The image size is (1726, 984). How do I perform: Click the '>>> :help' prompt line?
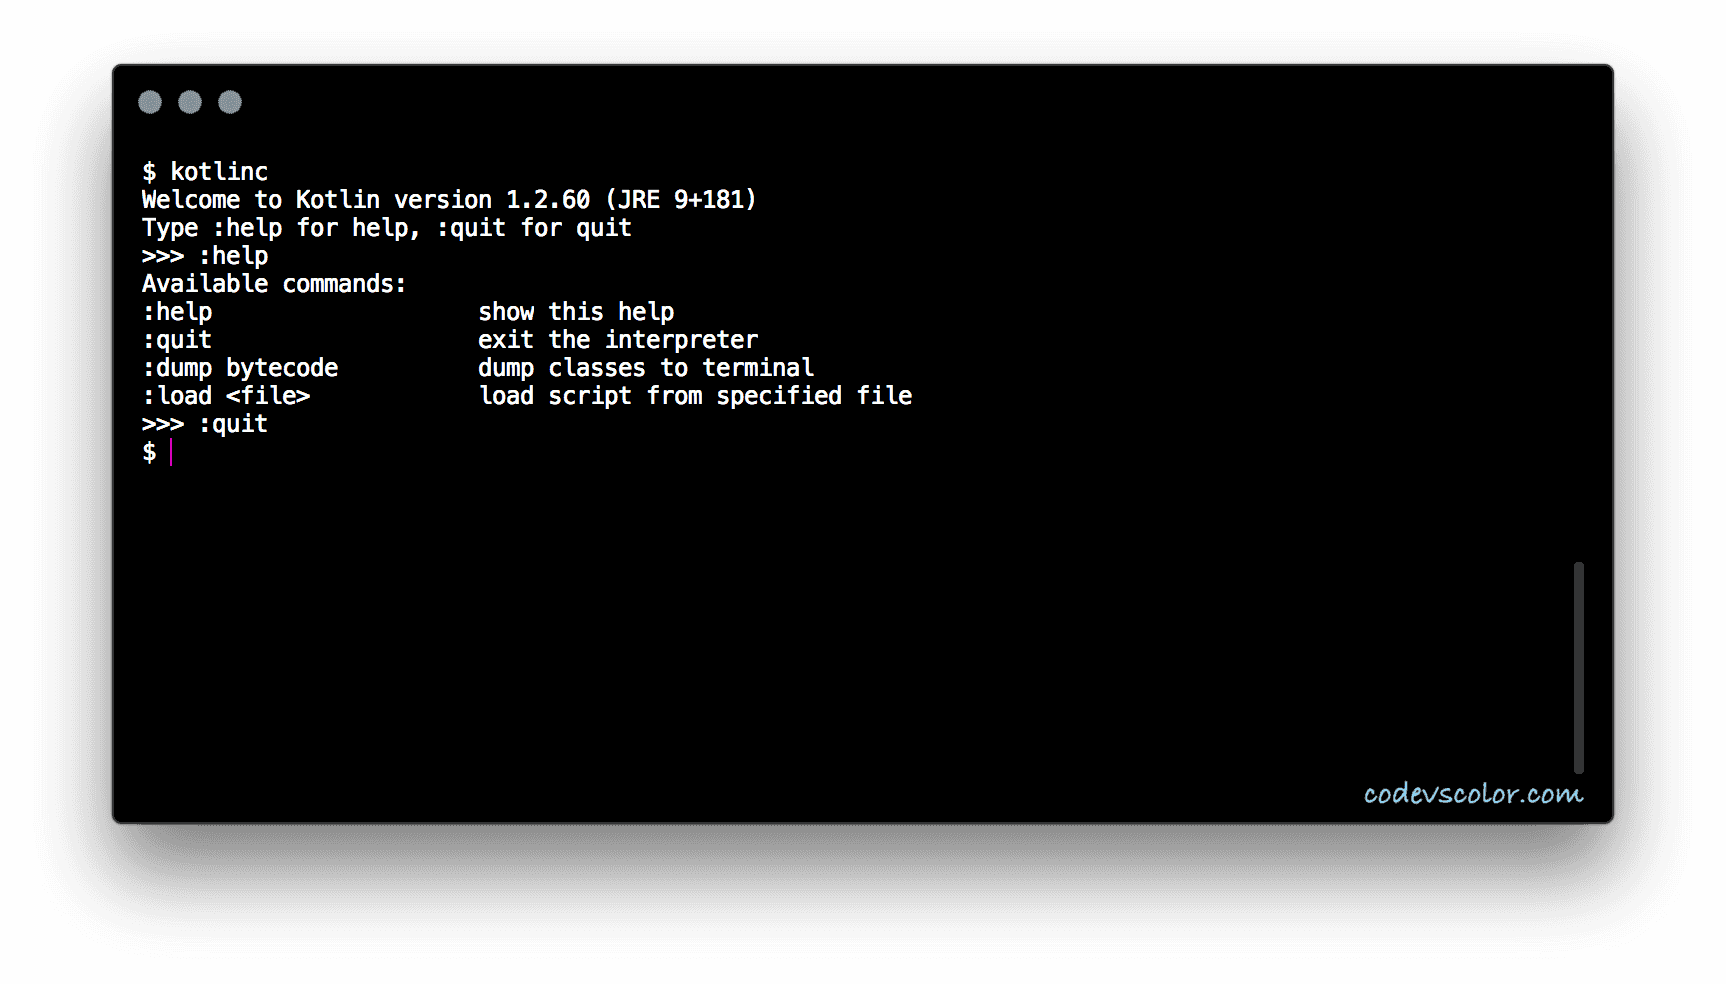coord(205,256)
